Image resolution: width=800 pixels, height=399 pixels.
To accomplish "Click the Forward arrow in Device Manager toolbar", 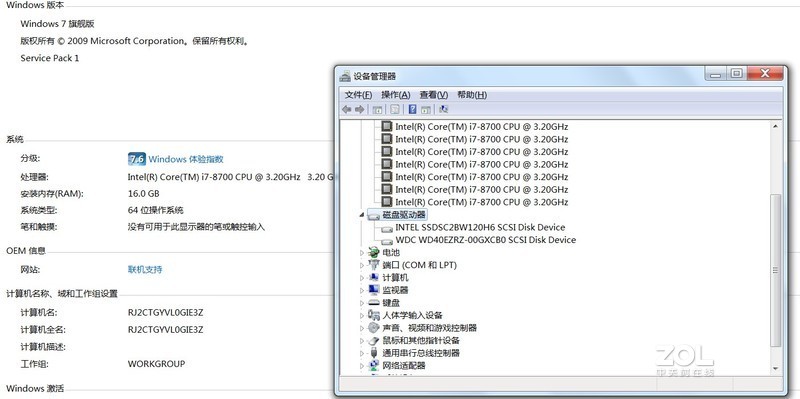I will tap(360, 109).
